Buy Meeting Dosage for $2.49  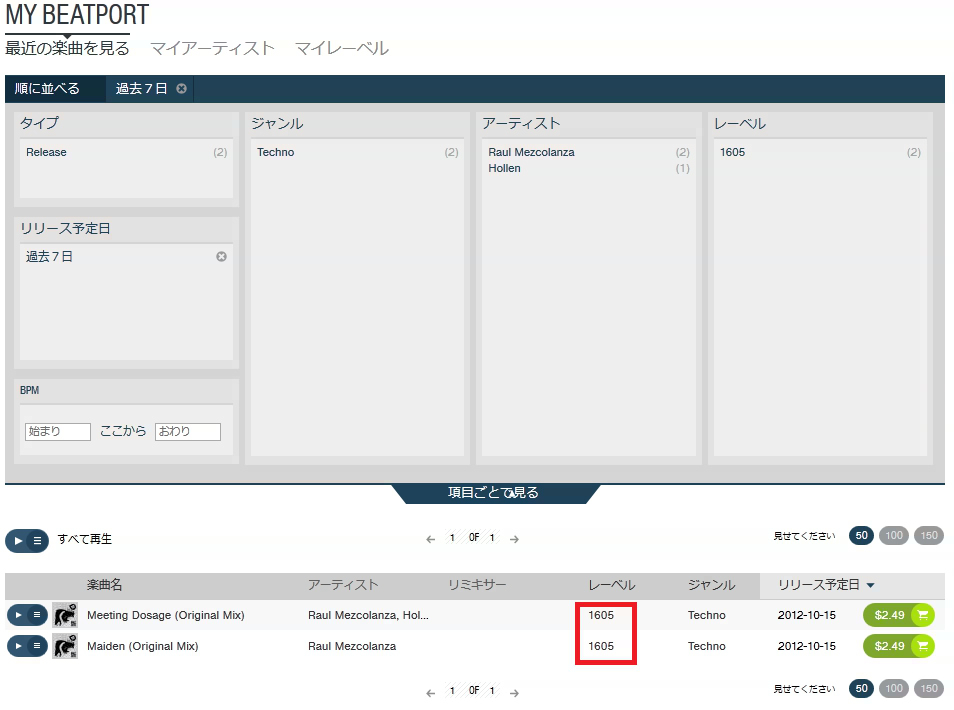point(889,615)
